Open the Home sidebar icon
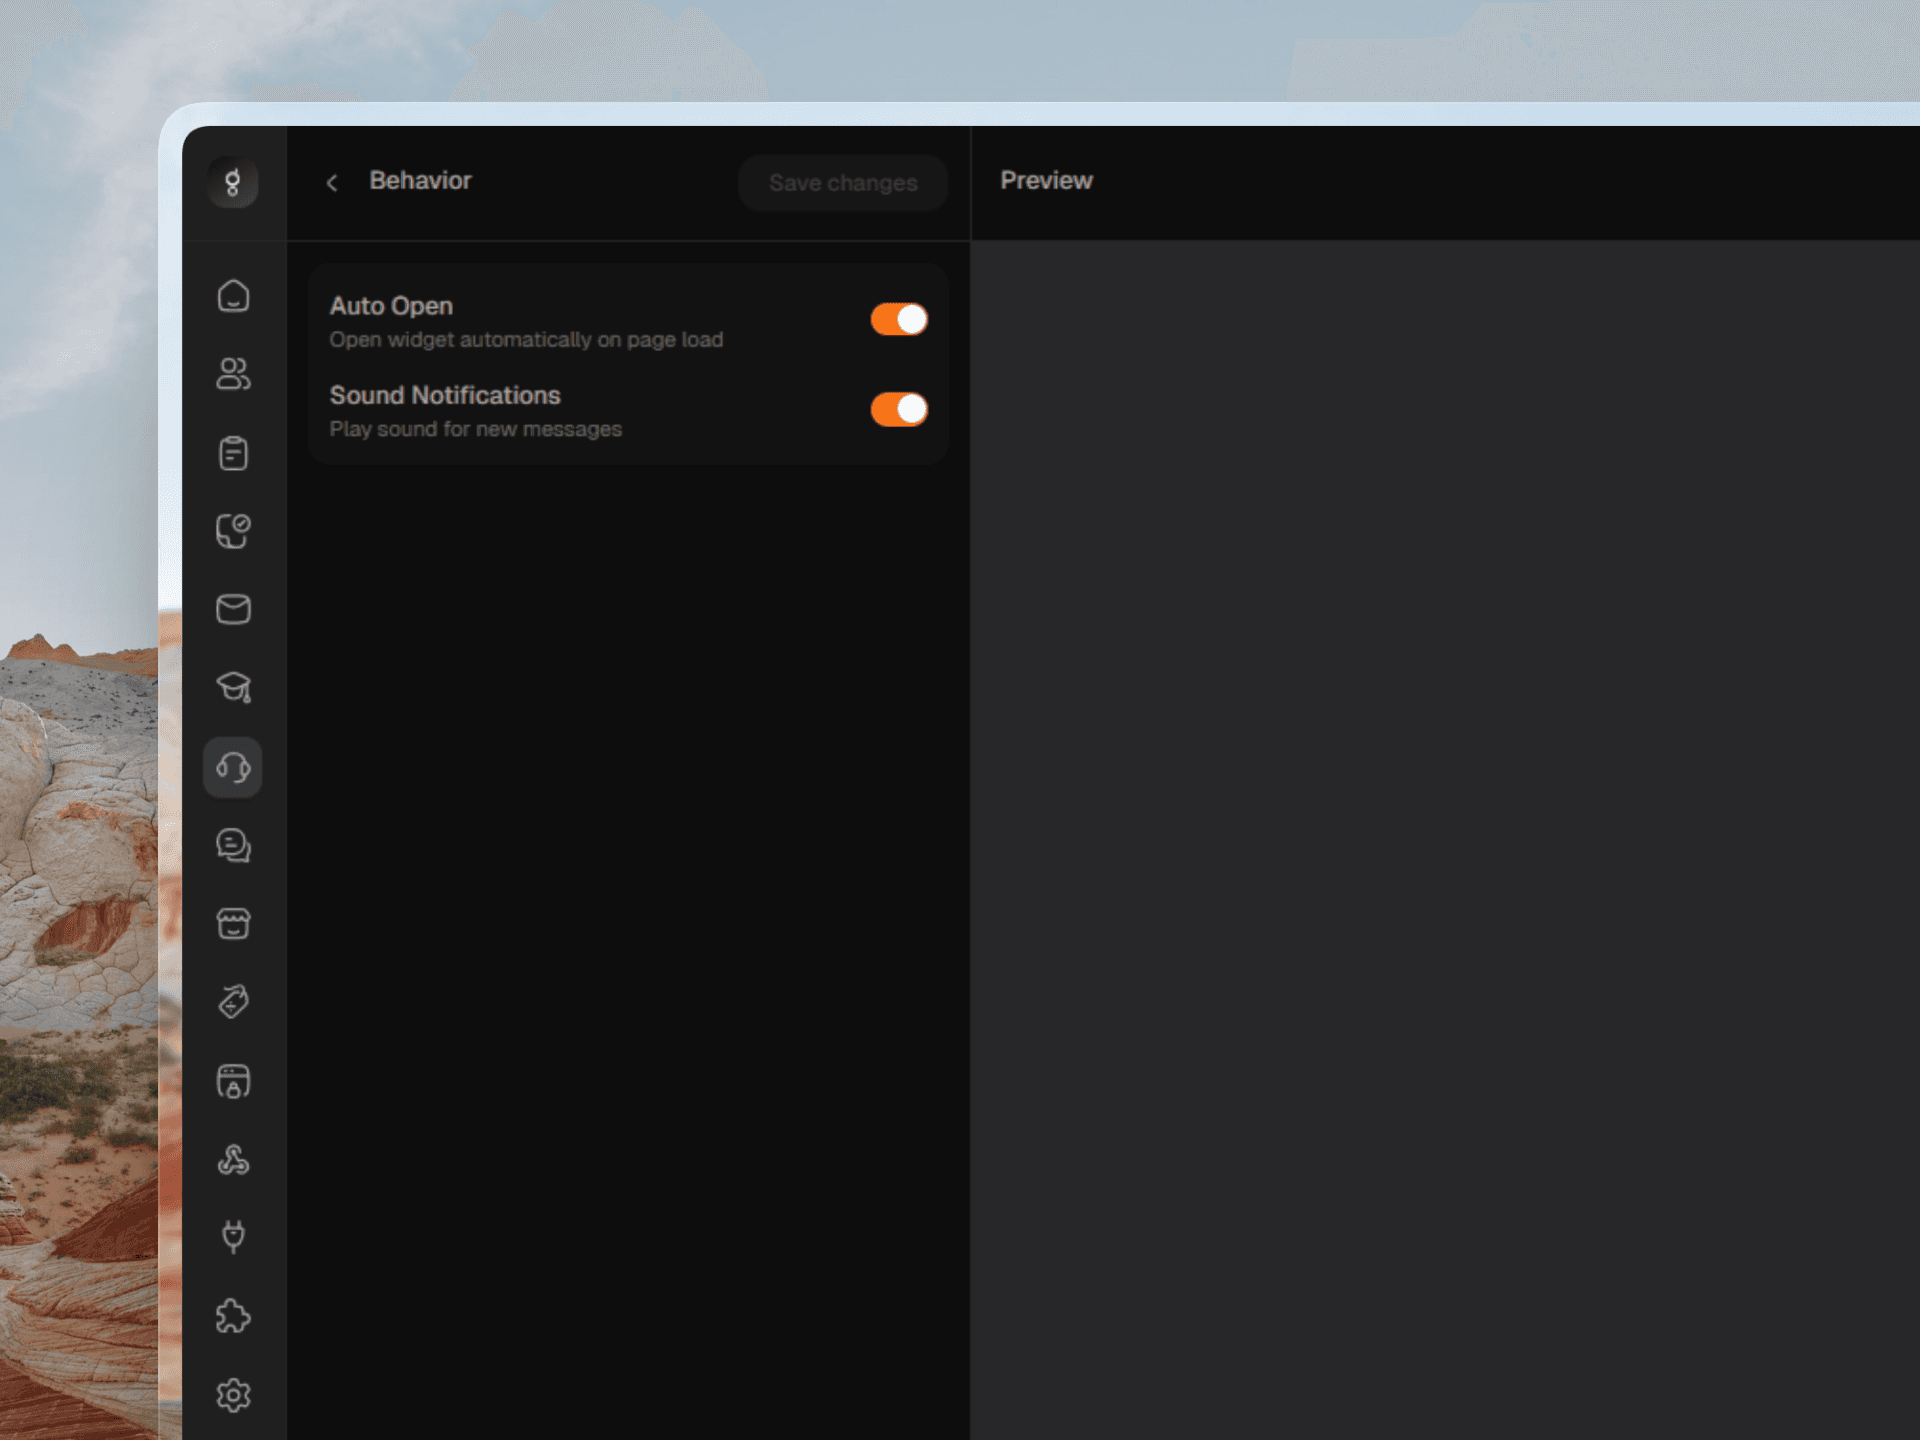 click(x=233, y=296)
